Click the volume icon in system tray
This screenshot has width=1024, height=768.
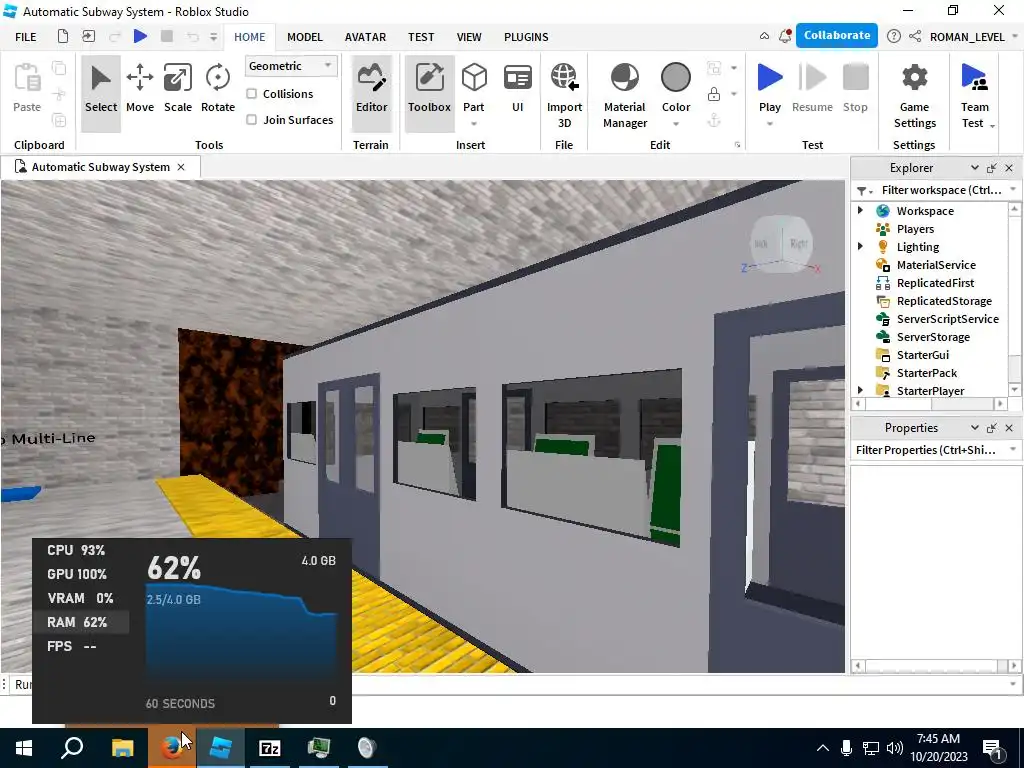pos(894,748)
